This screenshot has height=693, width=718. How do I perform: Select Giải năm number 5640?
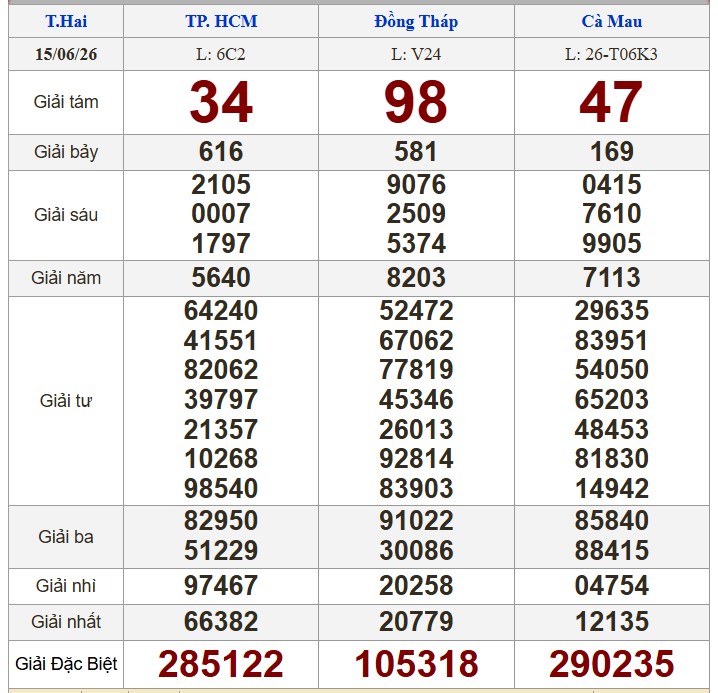[221, 278]
